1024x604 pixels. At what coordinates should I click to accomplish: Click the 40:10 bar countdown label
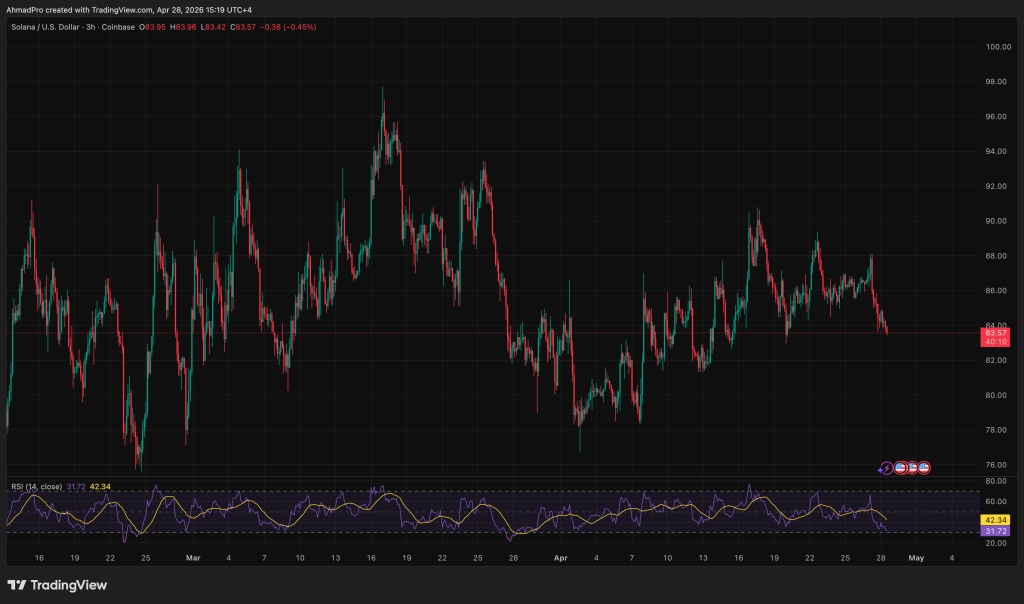(x=995, y=342)
